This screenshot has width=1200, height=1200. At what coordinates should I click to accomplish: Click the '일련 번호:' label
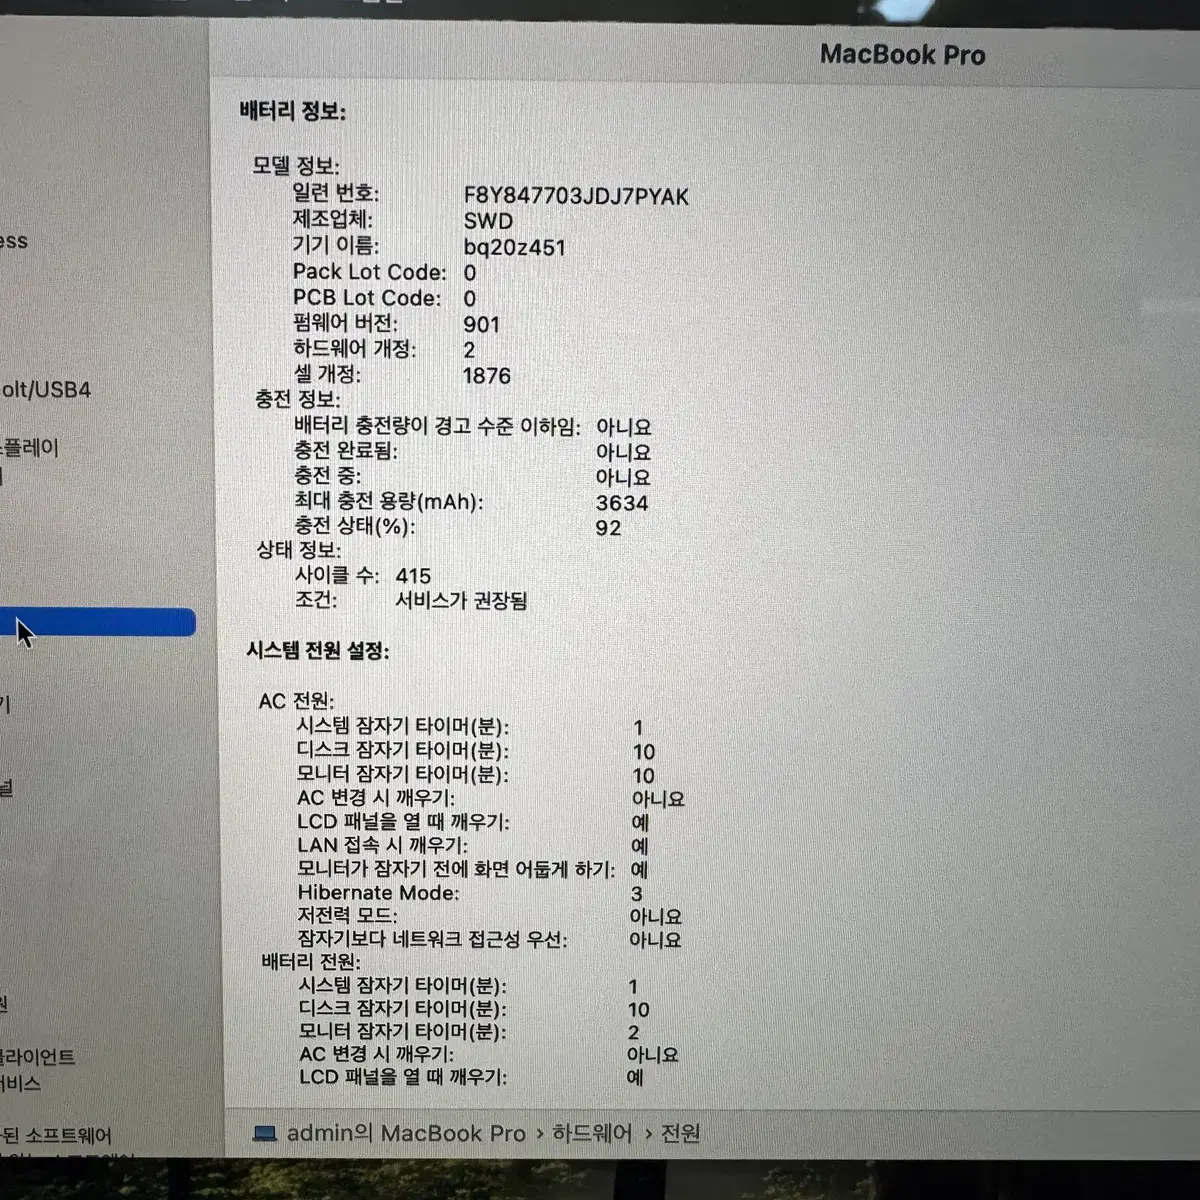click(x=335, y=193)
